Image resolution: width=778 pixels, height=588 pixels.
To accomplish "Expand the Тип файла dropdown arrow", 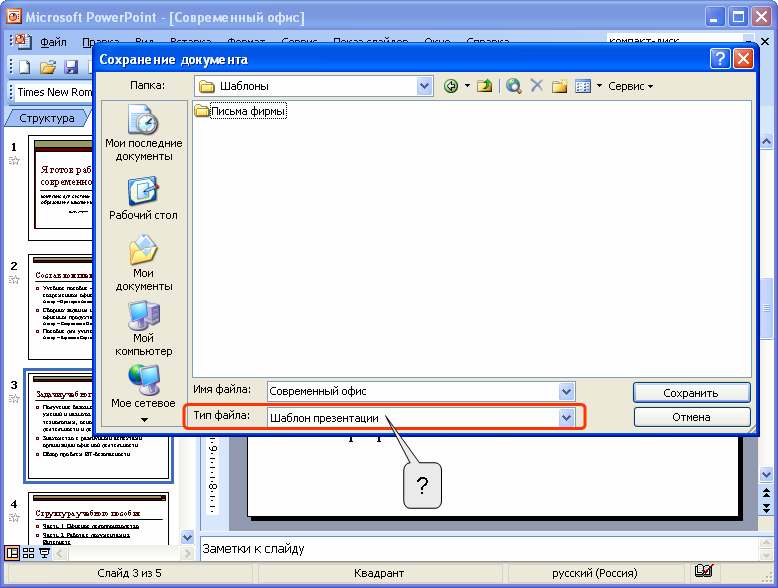I will pyautogui.click(x=567, y=418).
